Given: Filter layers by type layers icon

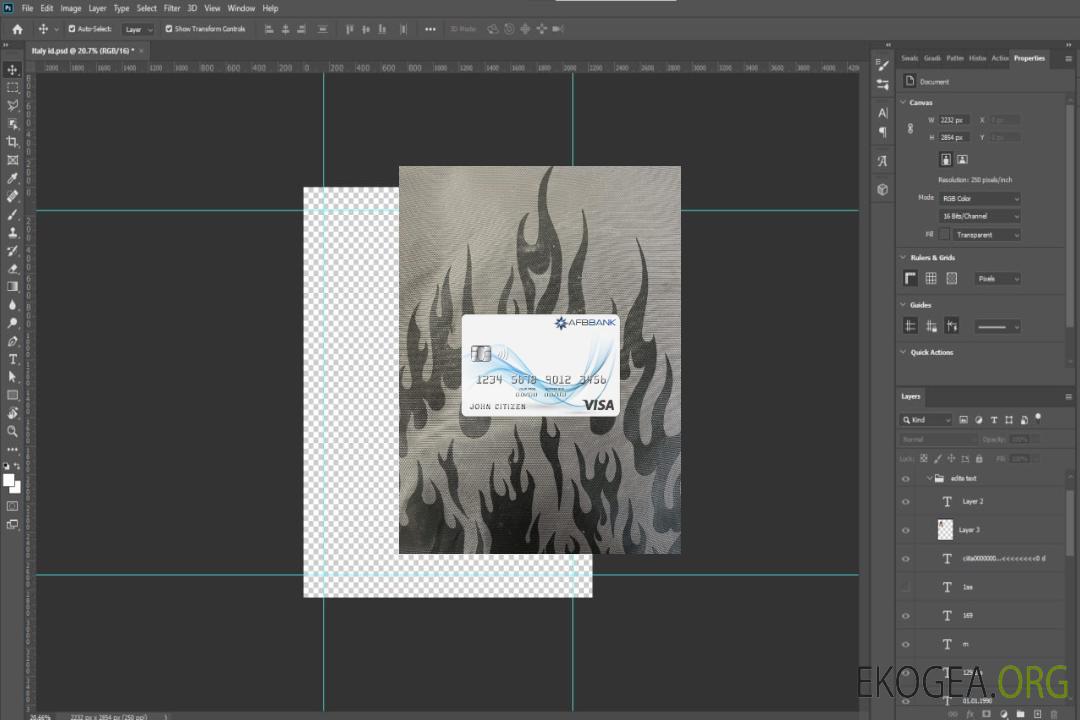Looking at the screenshot, I should point(995,420).
